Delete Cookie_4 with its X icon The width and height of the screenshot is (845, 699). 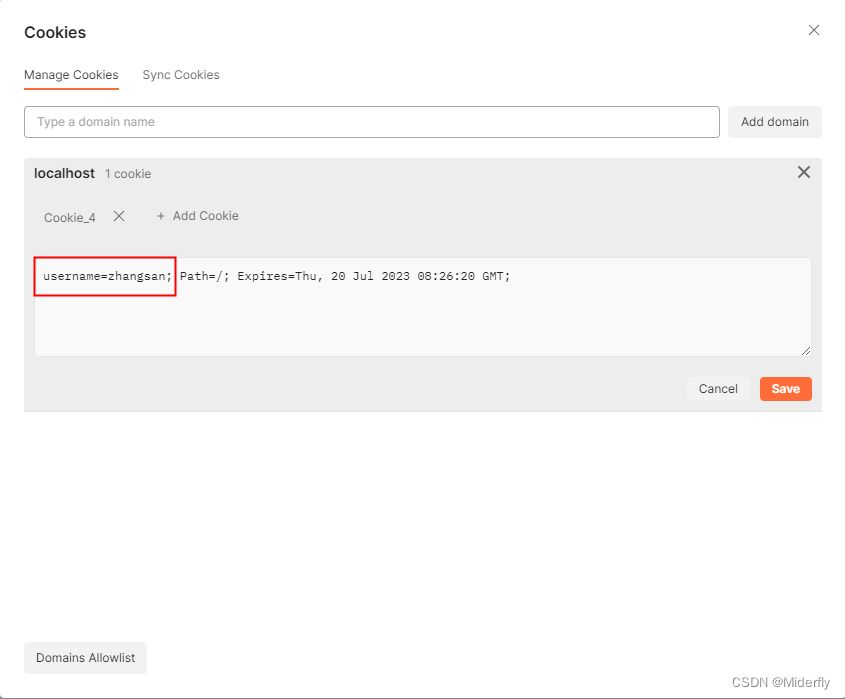tap(119, 216)
